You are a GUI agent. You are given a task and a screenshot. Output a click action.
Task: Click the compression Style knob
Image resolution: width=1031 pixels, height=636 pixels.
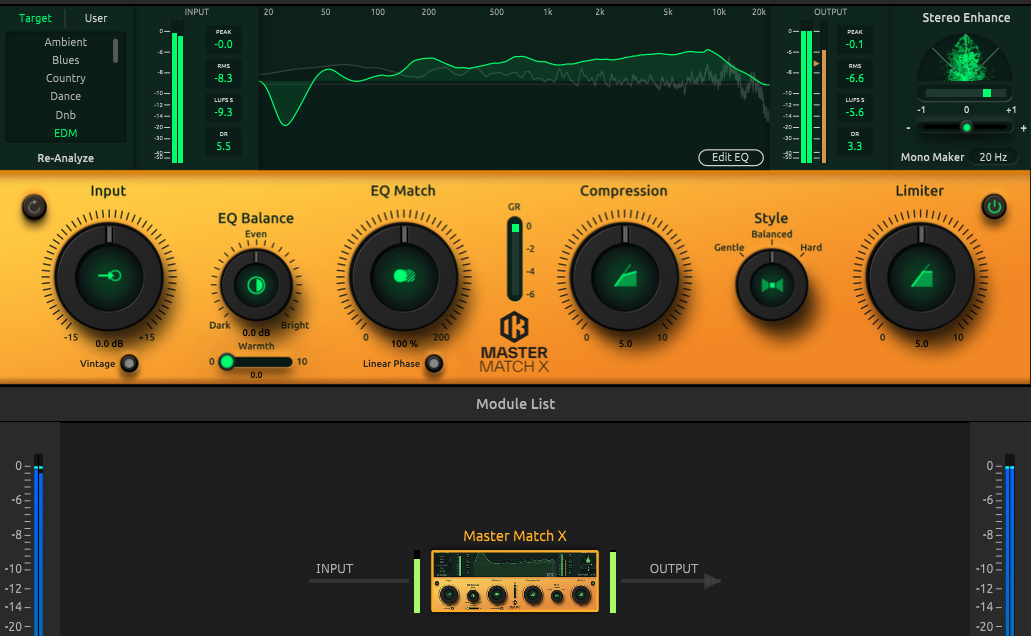coord(771,285)
